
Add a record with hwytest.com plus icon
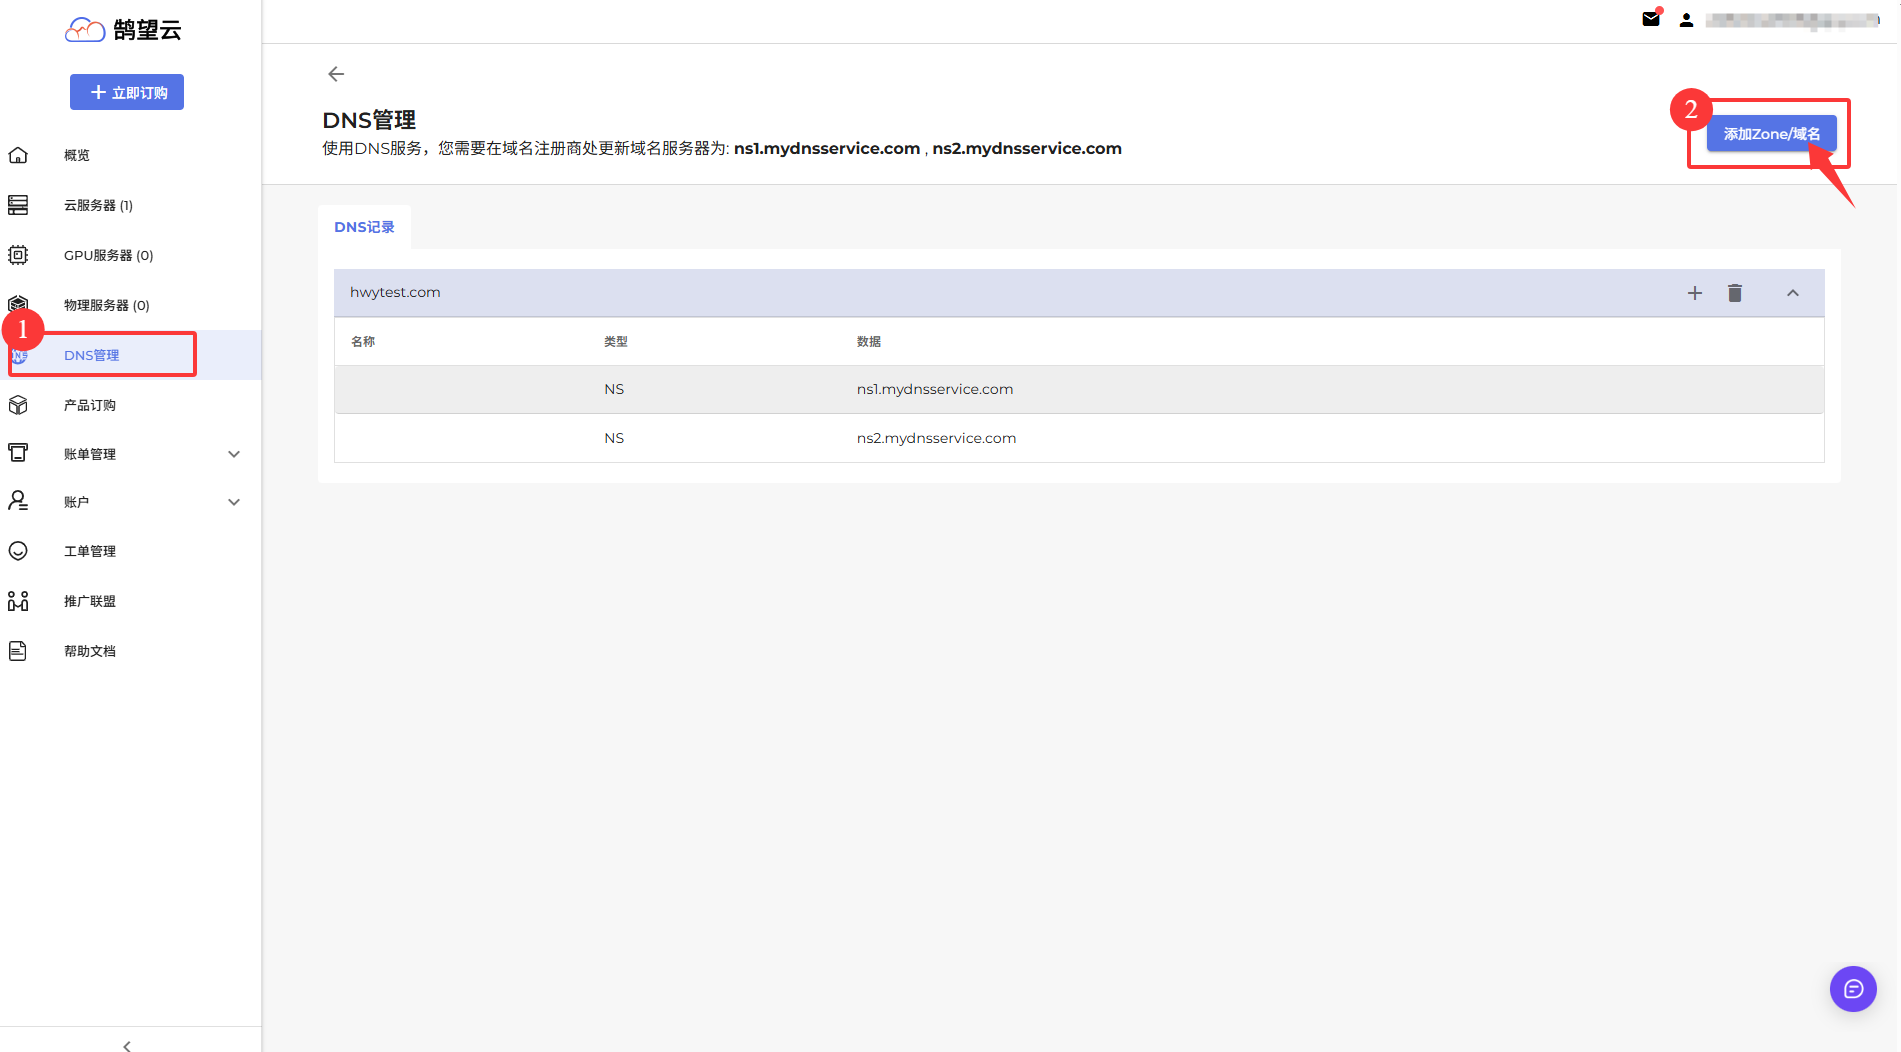pyautogui.click(x=1695, y=293)
